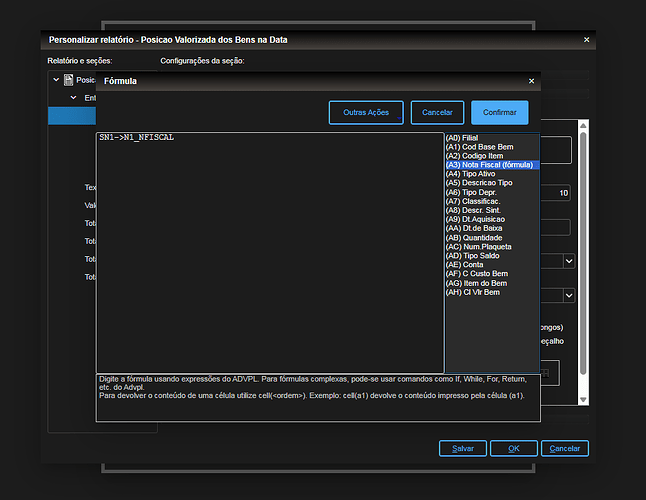
Task: Click Cancelar in the Fórmula dialog
Action: [437, 112]
